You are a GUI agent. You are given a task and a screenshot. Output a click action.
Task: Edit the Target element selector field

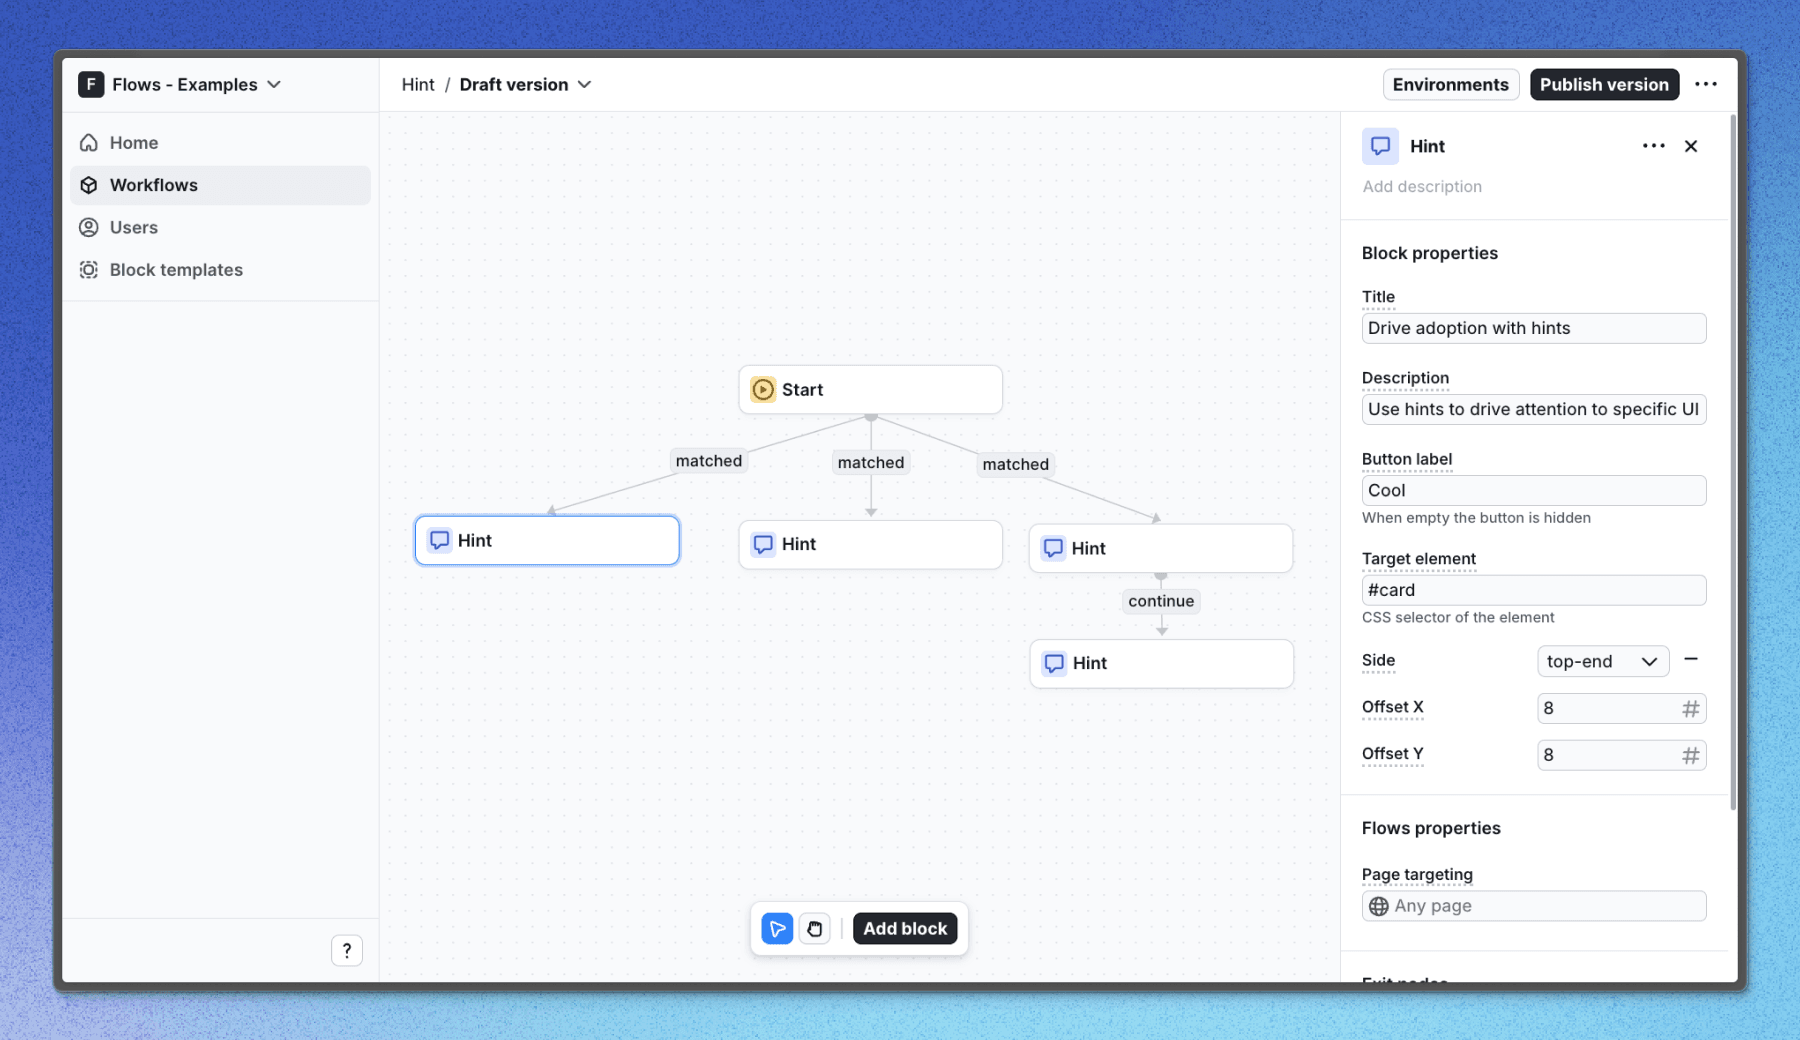click(1533, 590)
